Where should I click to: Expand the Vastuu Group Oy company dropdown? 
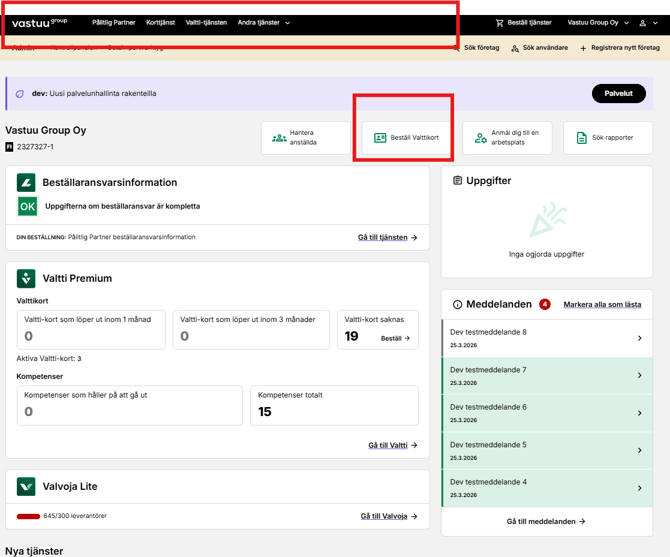tap(598, 23)
